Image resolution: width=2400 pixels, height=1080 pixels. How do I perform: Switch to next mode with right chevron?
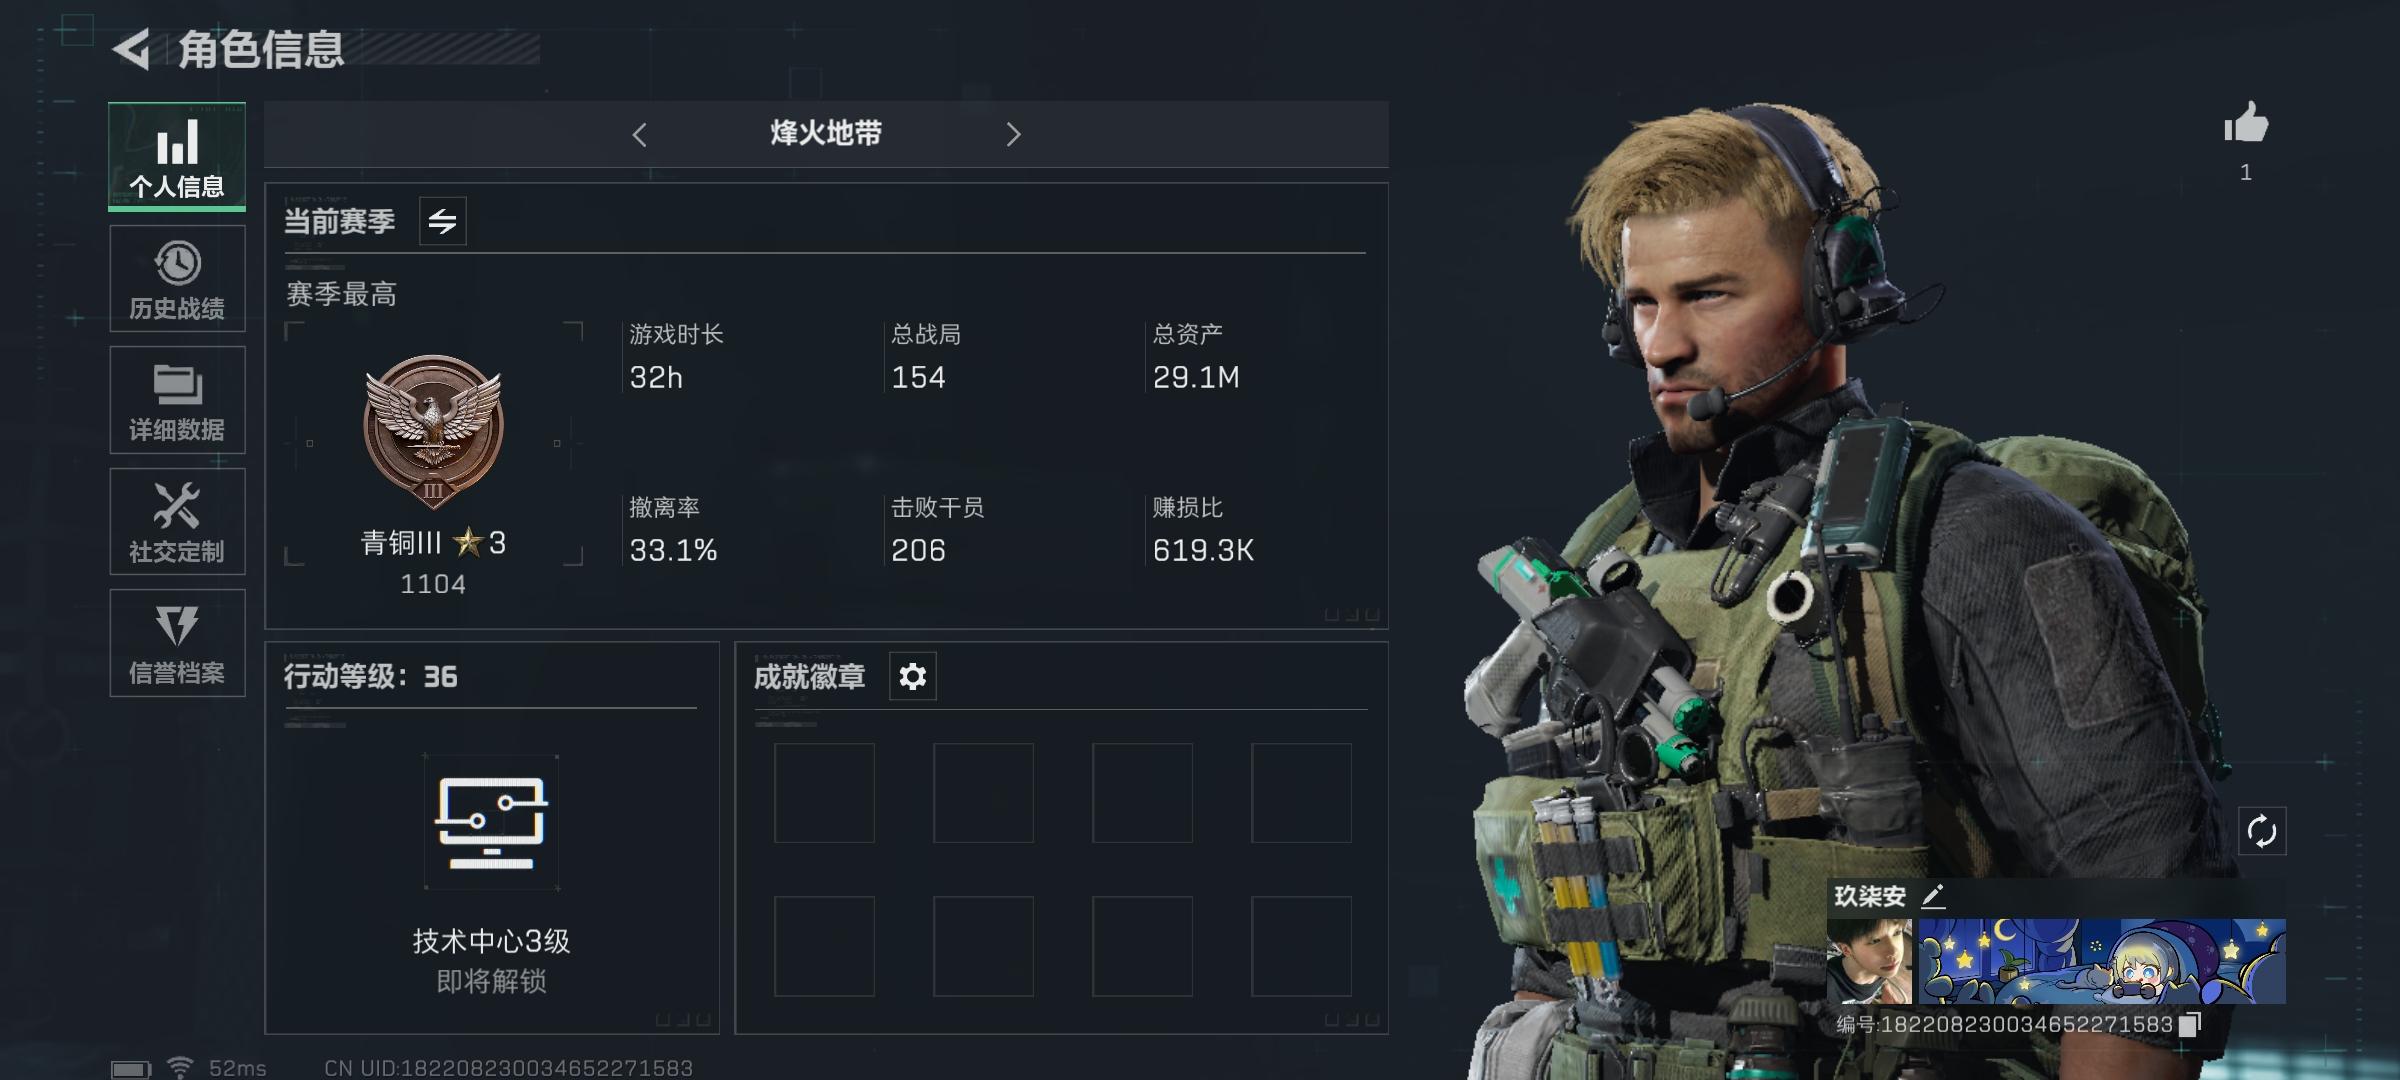tap(1013, 134)
